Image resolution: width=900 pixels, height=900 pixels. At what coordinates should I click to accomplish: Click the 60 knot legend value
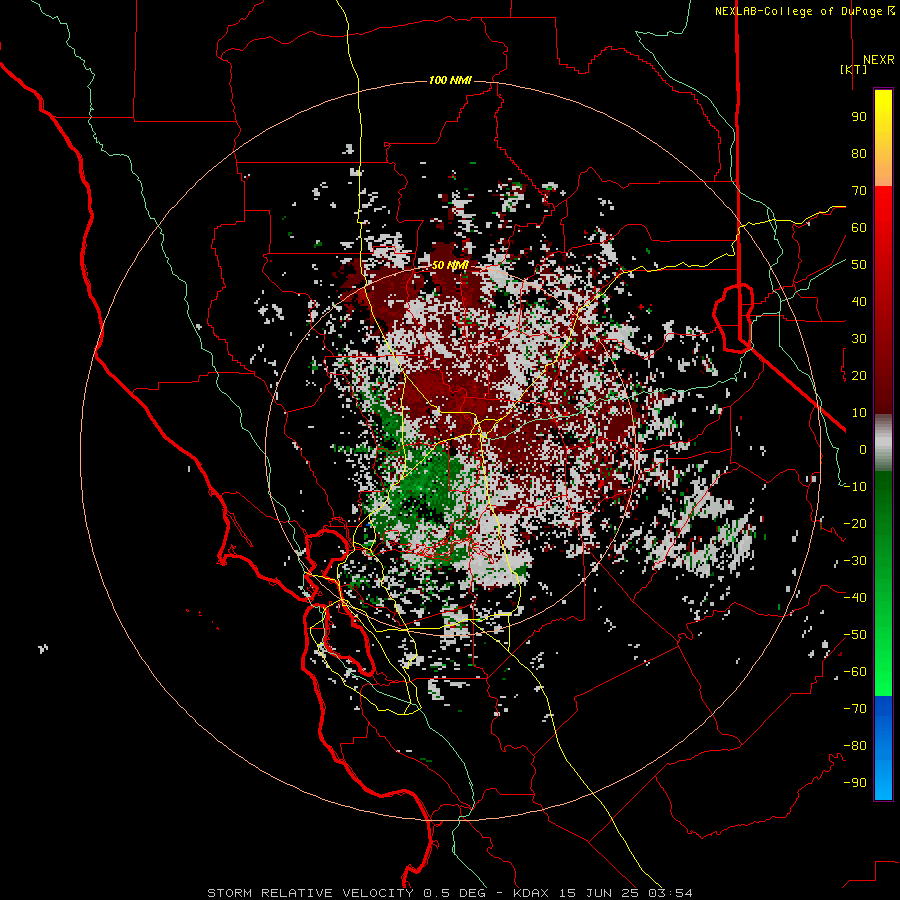pyautogui.click(x=859, y=228)
